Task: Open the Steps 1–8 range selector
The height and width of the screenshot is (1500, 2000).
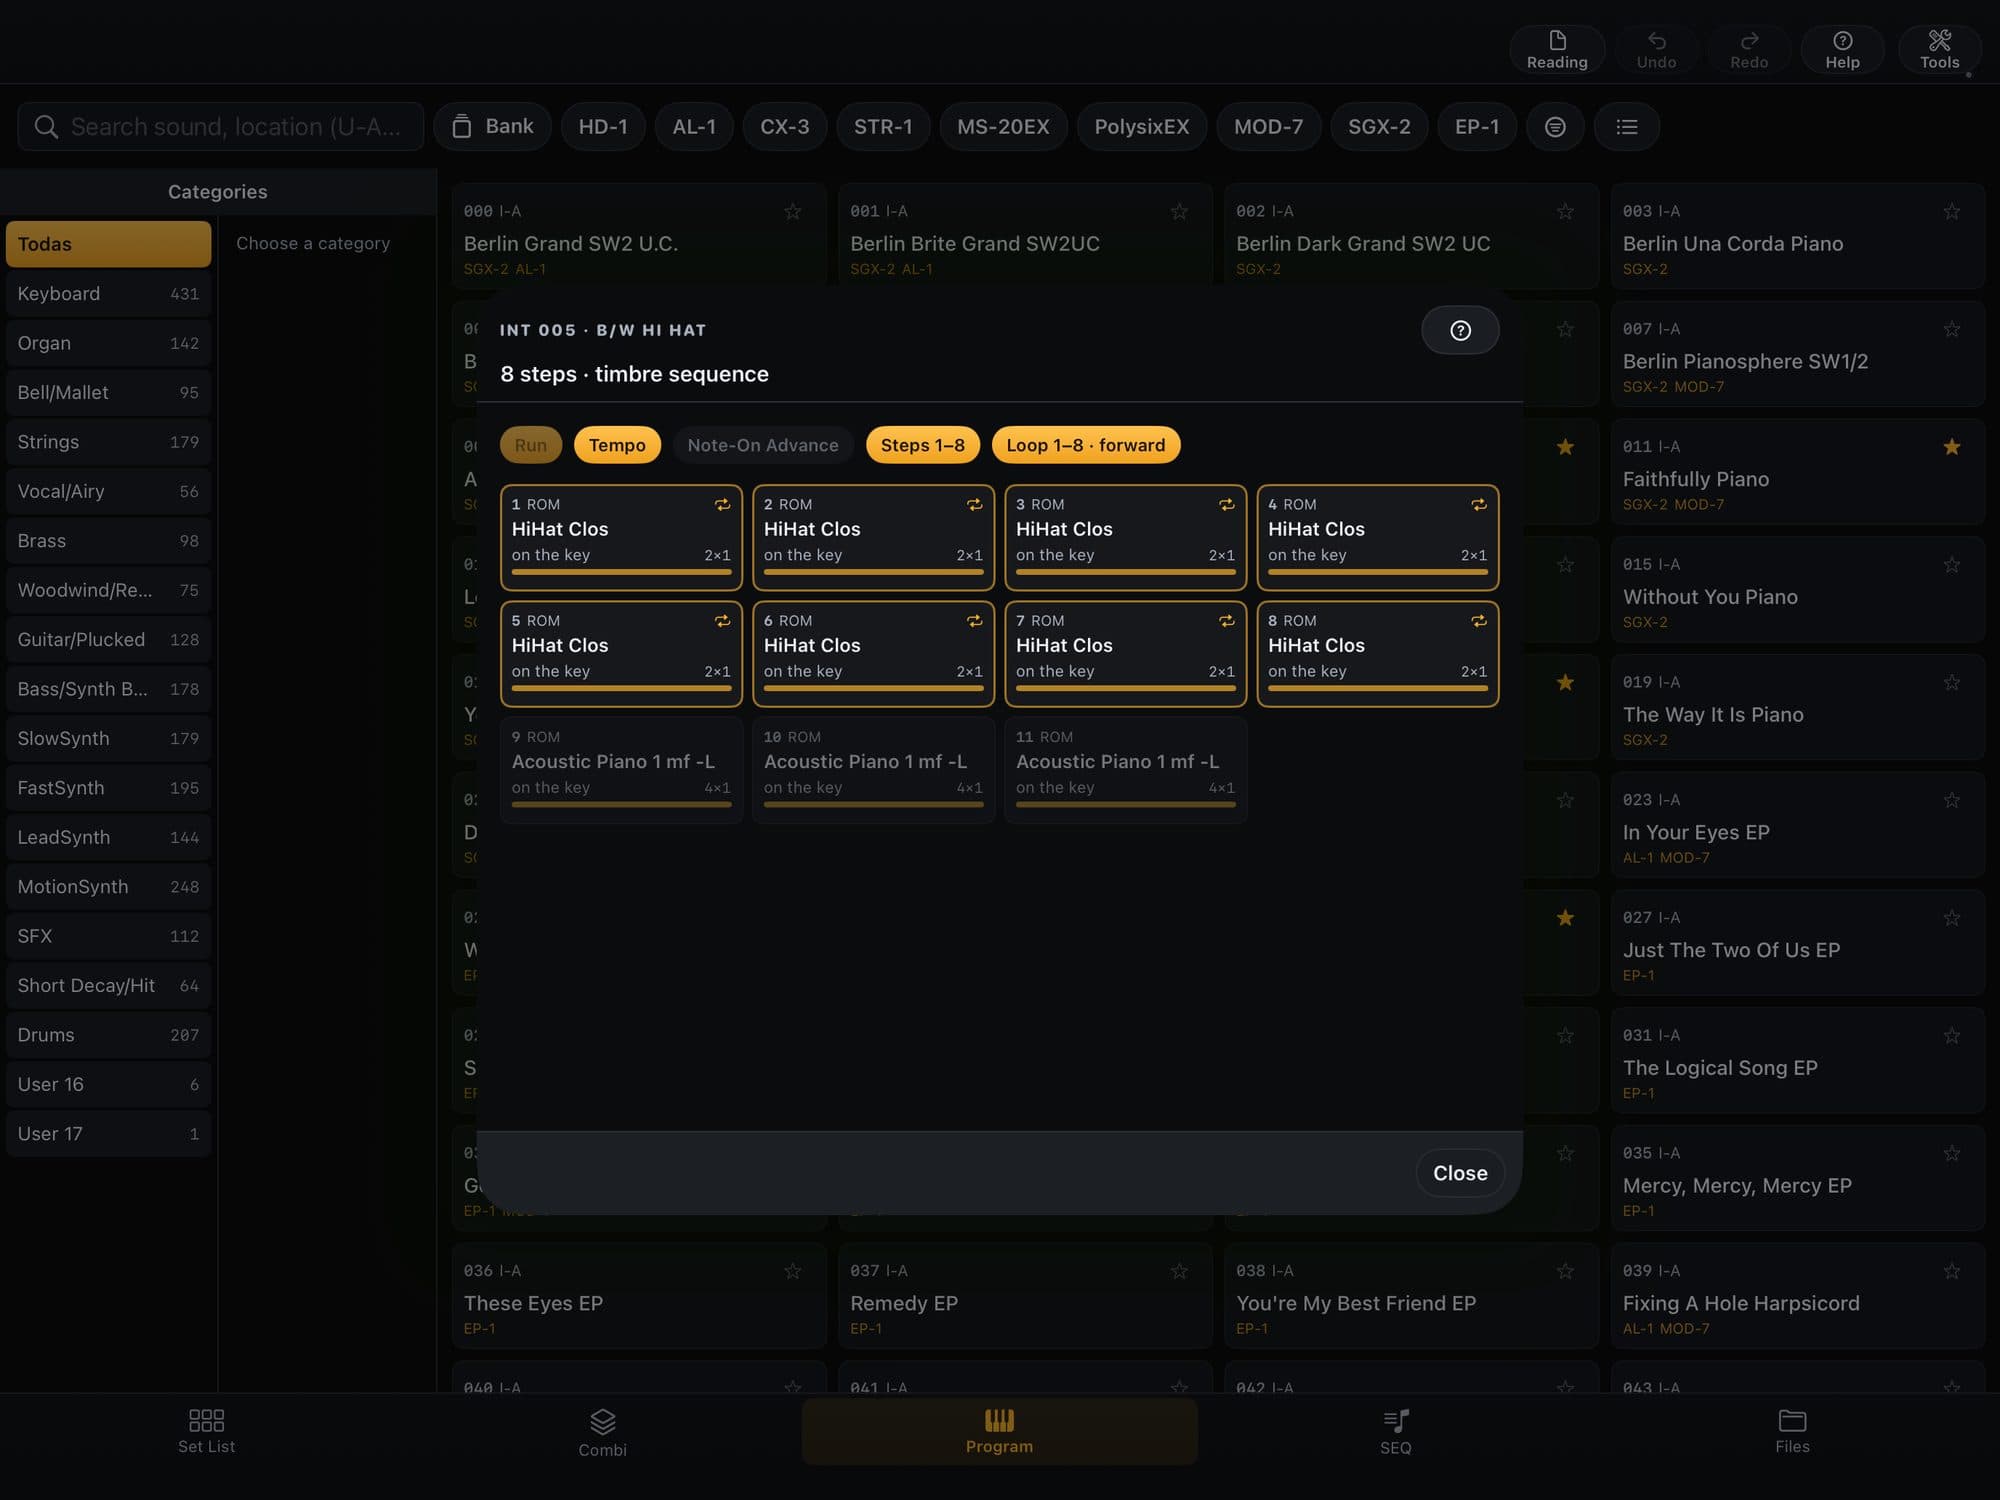Action: 922,445
